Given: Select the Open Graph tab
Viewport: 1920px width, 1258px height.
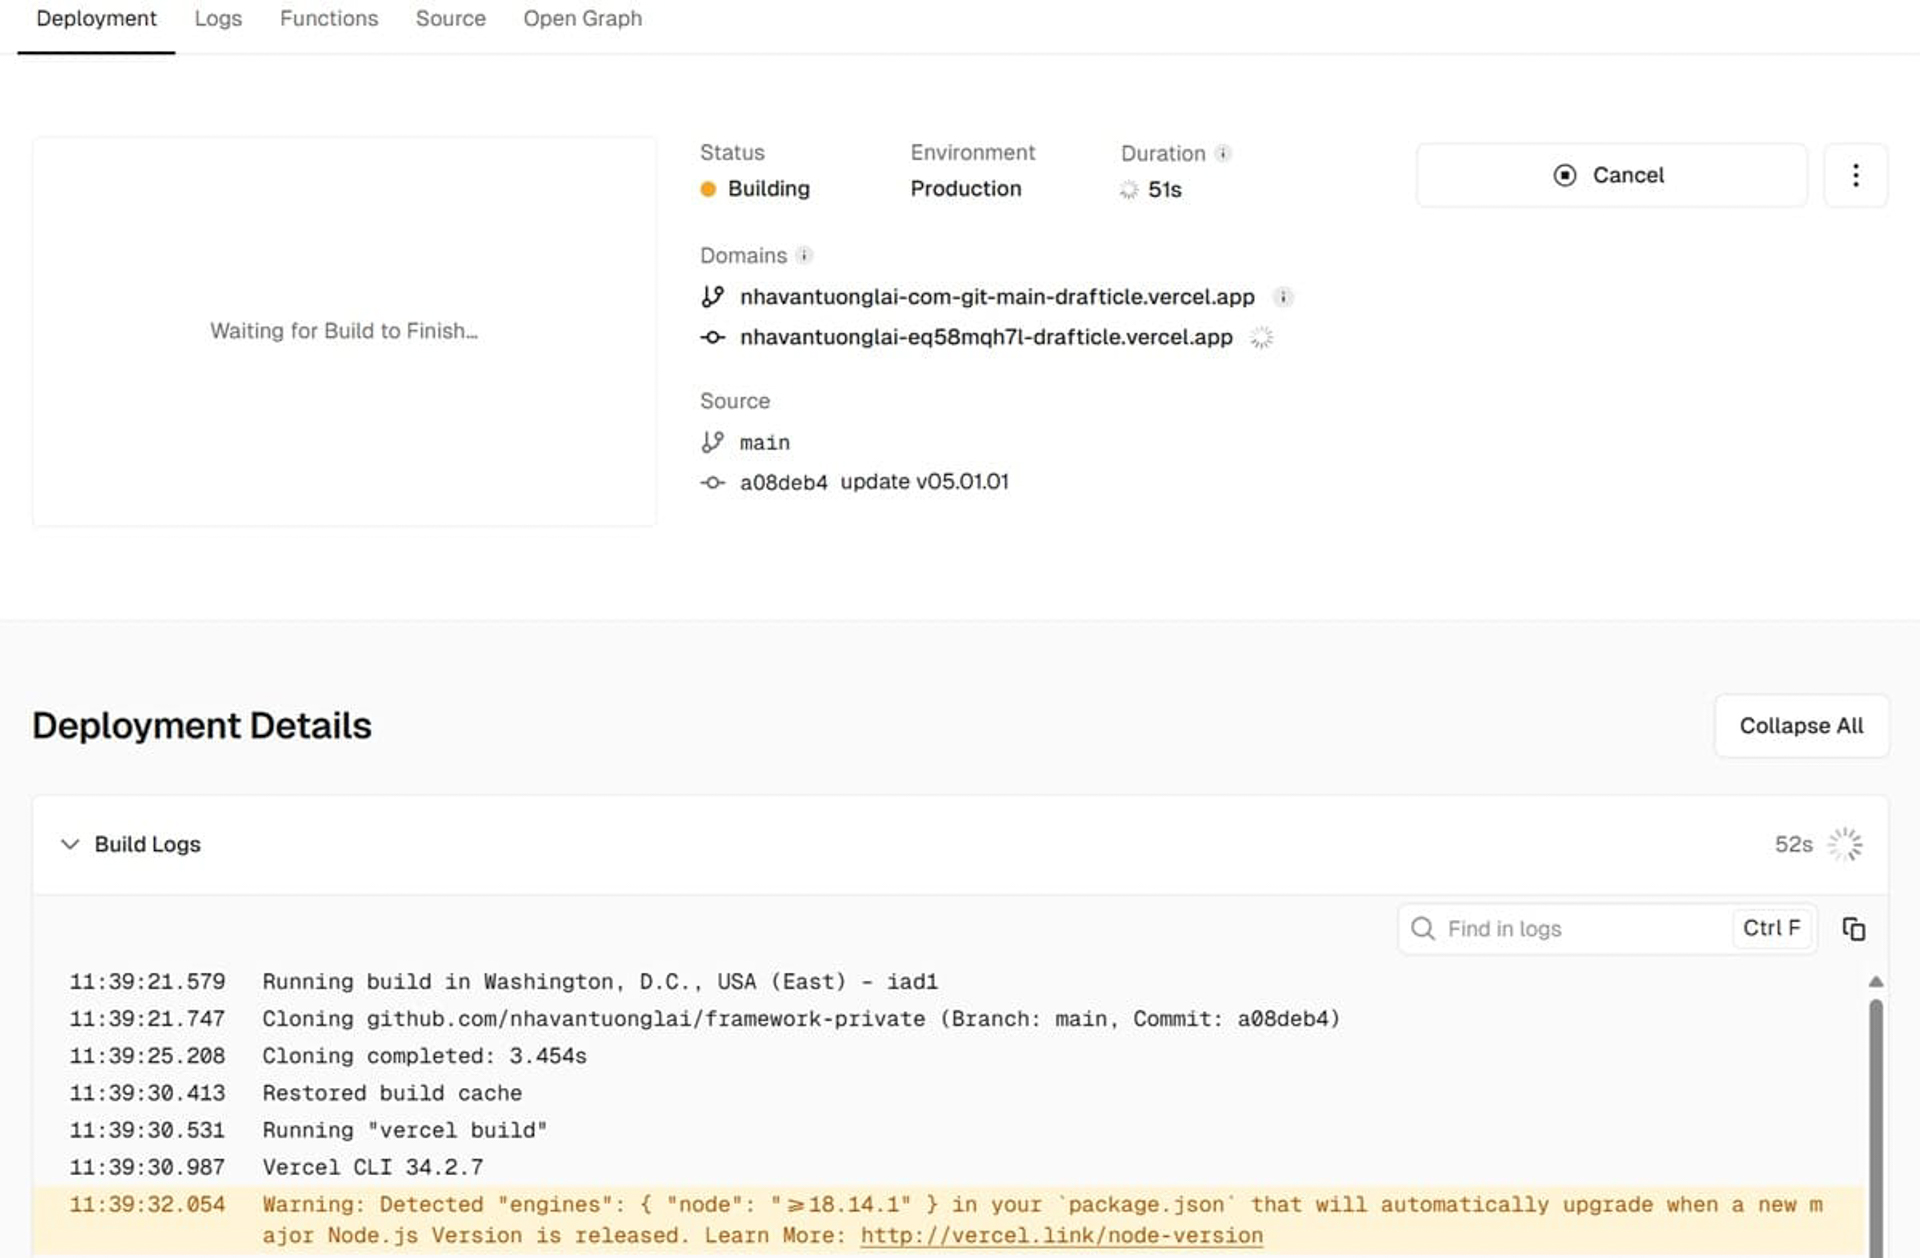Looking at the screenshot, I should 582,18.
